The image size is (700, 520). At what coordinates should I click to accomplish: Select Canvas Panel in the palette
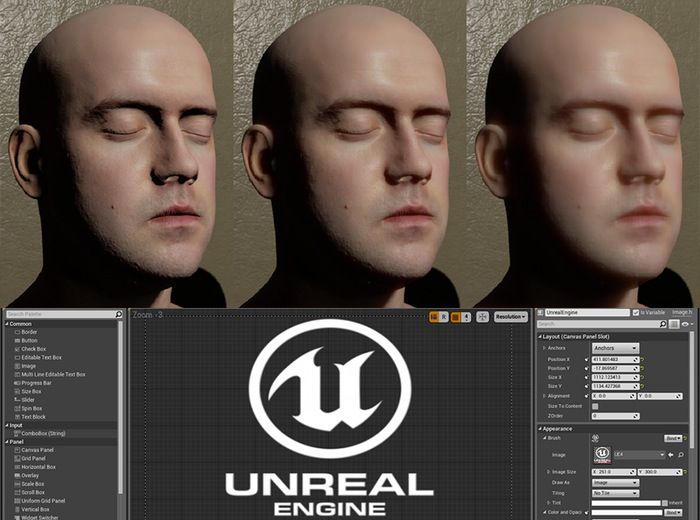(x=38, y=450)
